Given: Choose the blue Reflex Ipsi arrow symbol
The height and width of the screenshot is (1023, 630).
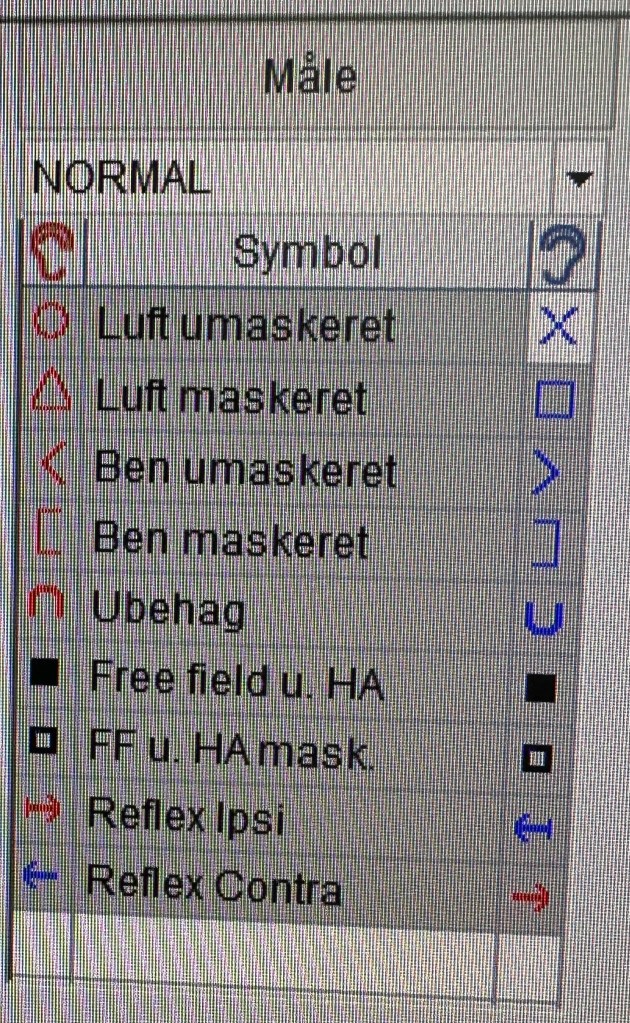Looking at the screenshot, I should pos(535,827).
